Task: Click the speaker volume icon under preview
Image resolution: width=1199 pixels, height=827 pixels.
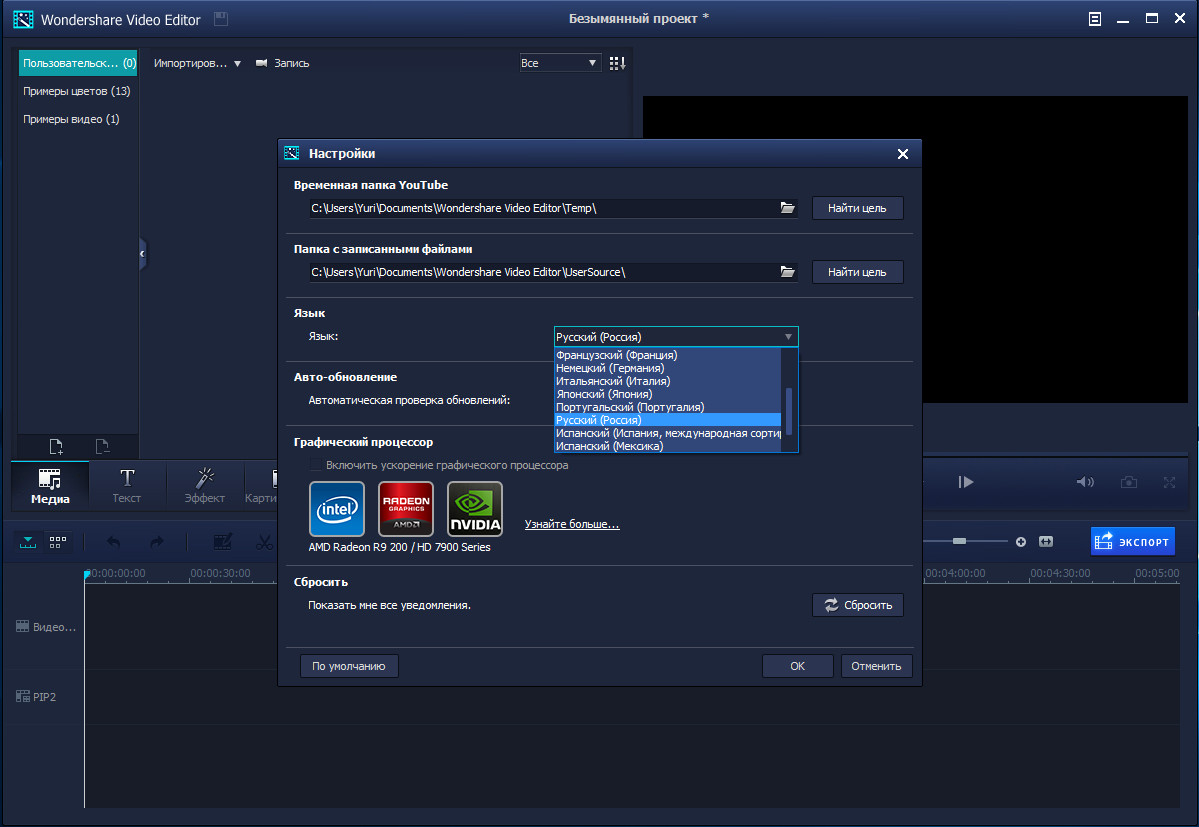Action: point(1084,482)
